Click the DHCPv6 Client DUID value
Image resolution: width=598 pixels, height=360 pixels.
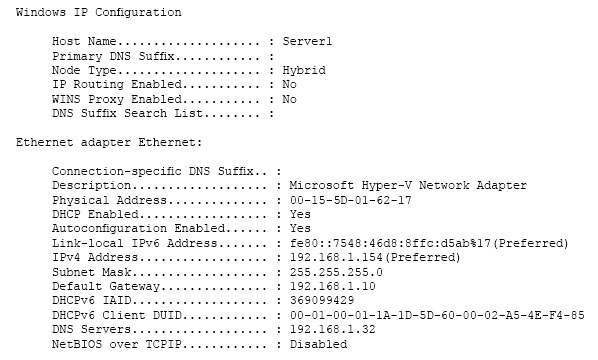click(x=437, y=315)
